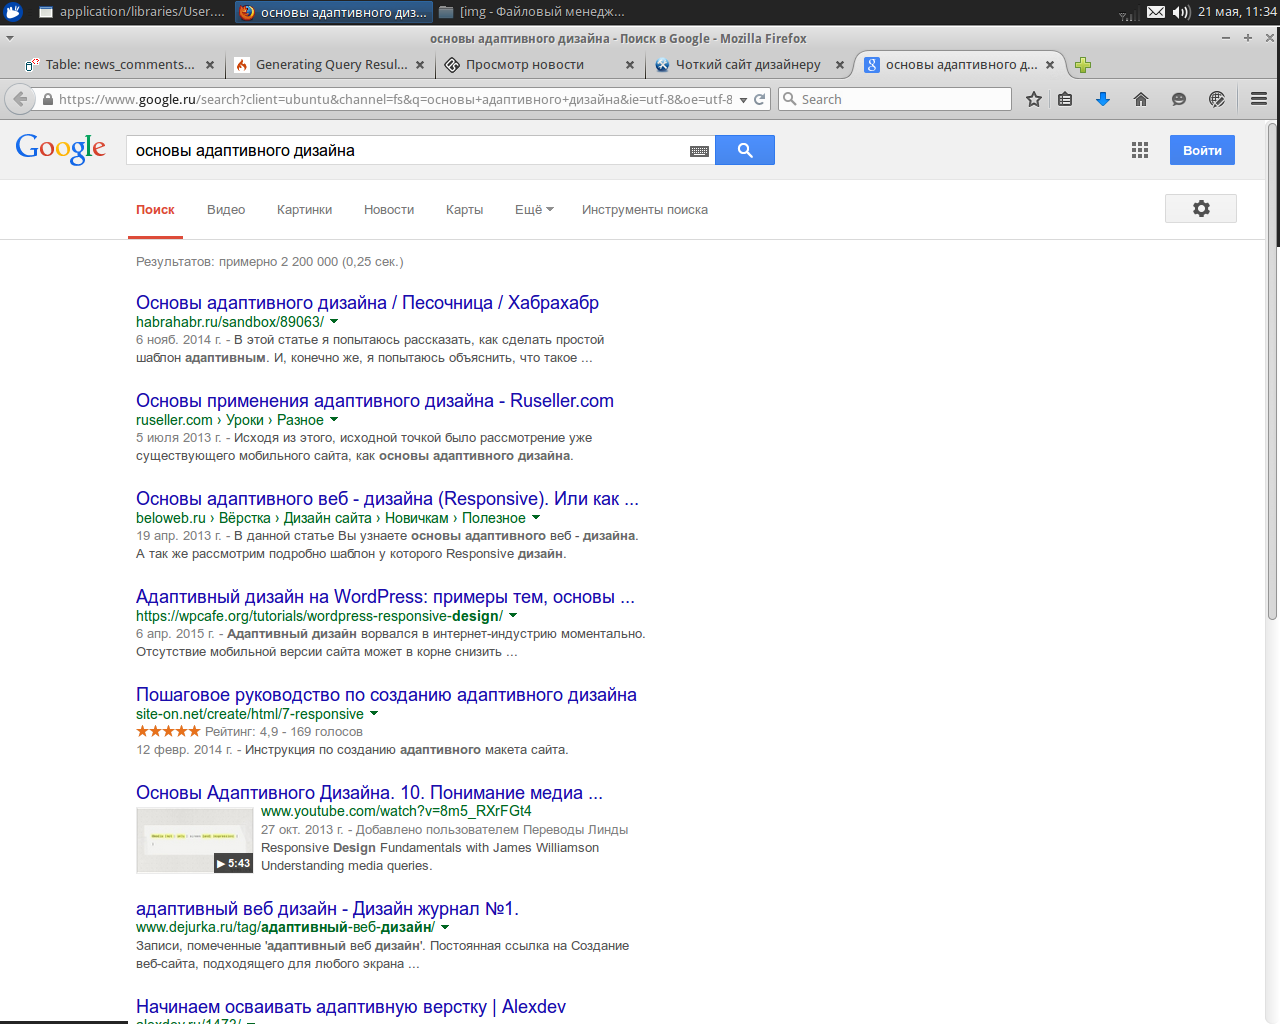Switch to the 'Новости' search tab

389,210
